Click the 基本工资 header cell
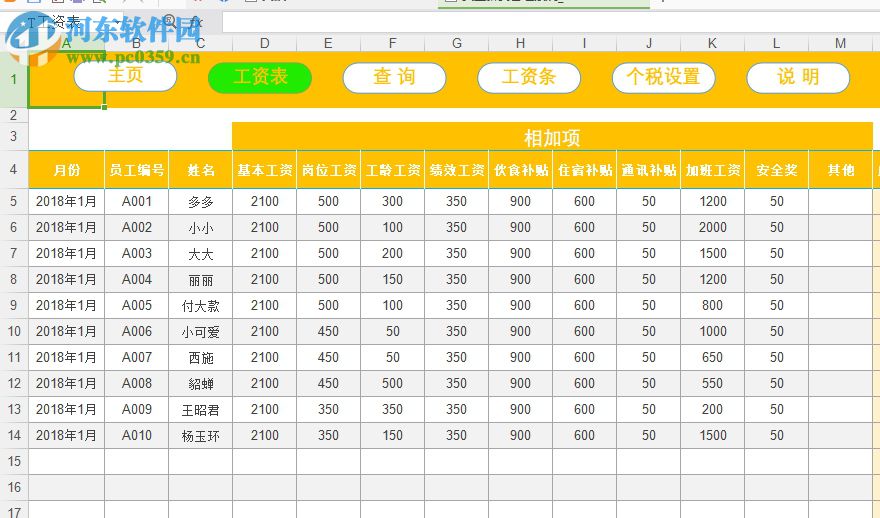This screenshot has width=880, height=518. (x=264, y=170)
